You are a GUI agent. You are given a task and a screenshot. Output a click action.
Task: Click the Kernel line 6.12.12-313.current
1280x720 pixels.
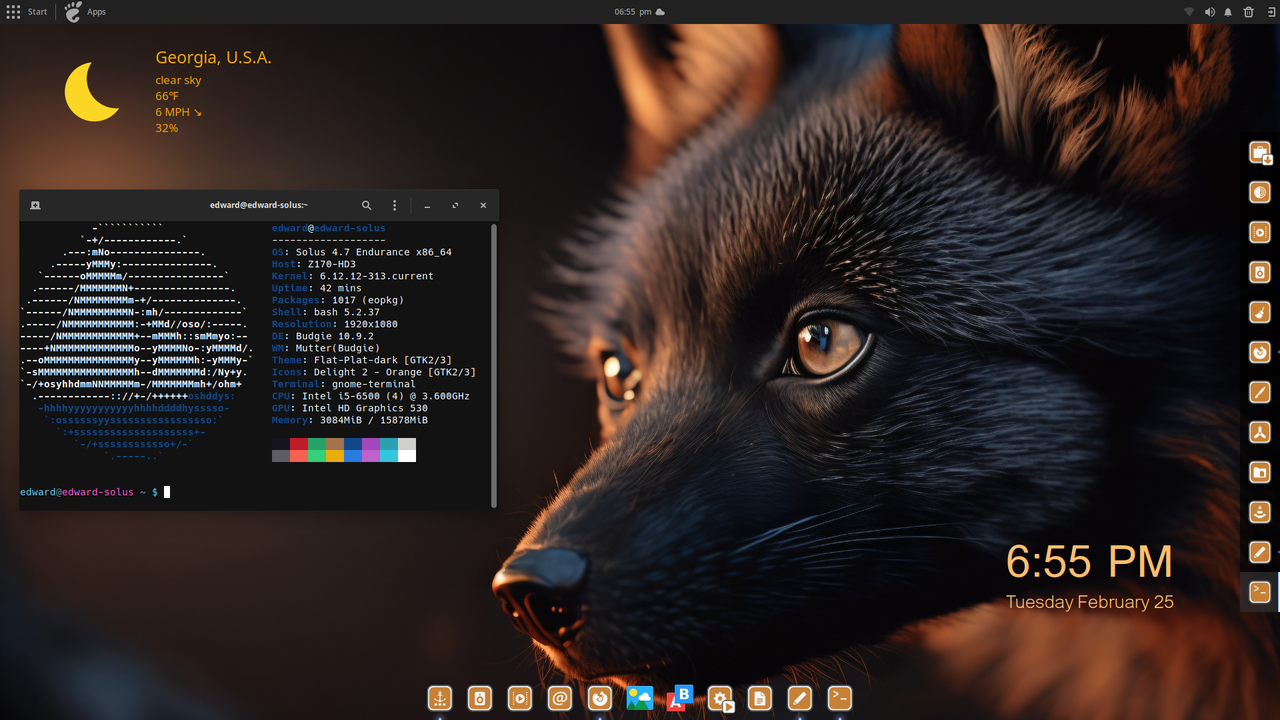(x=353, y=276)
